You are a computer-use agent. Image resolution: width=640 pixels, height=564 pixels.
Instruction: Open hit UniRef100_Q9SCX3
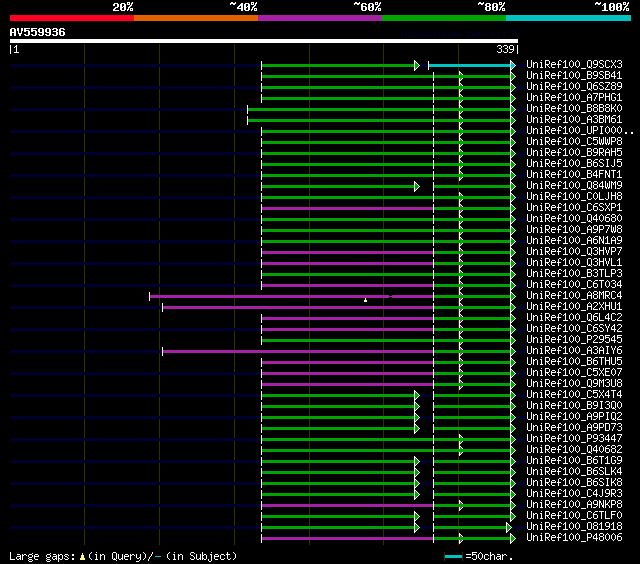click(574, 64)
